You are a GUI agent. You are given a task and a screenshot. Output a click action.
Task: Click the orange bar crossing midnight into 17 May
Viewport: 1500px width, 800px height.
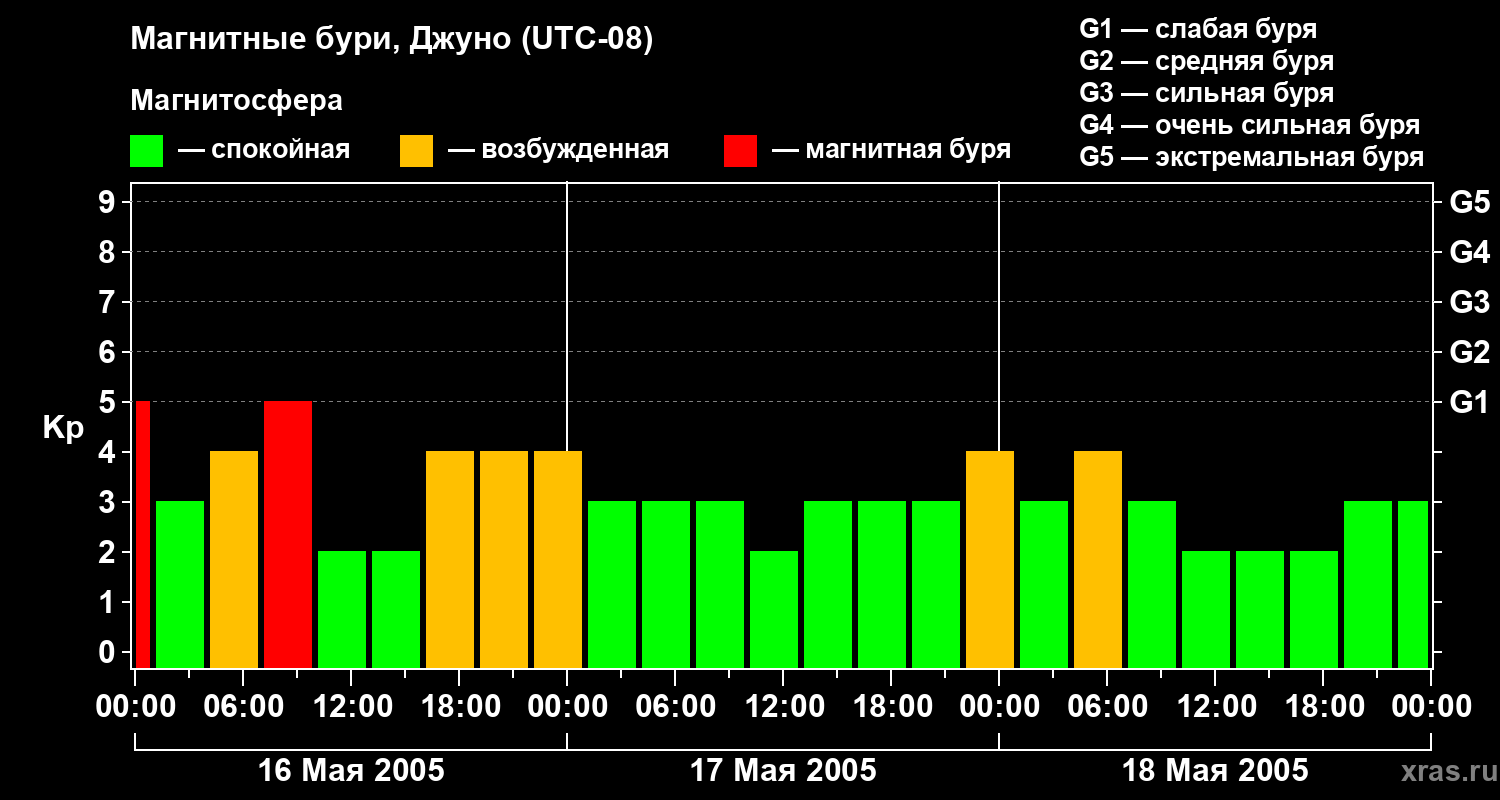pyautogui.click(x=558, y=559)
